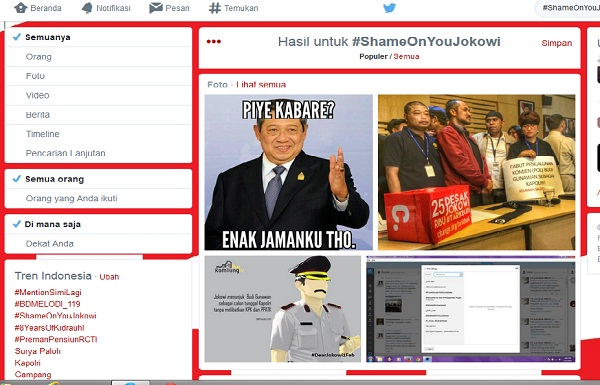Select Orang yang Anda ikuti
Viewport: 600px width, 385px height.
[98, 198]
